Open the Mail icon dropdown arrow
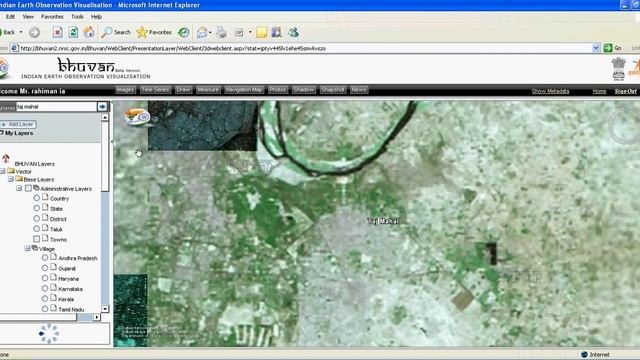 (210, 32)
